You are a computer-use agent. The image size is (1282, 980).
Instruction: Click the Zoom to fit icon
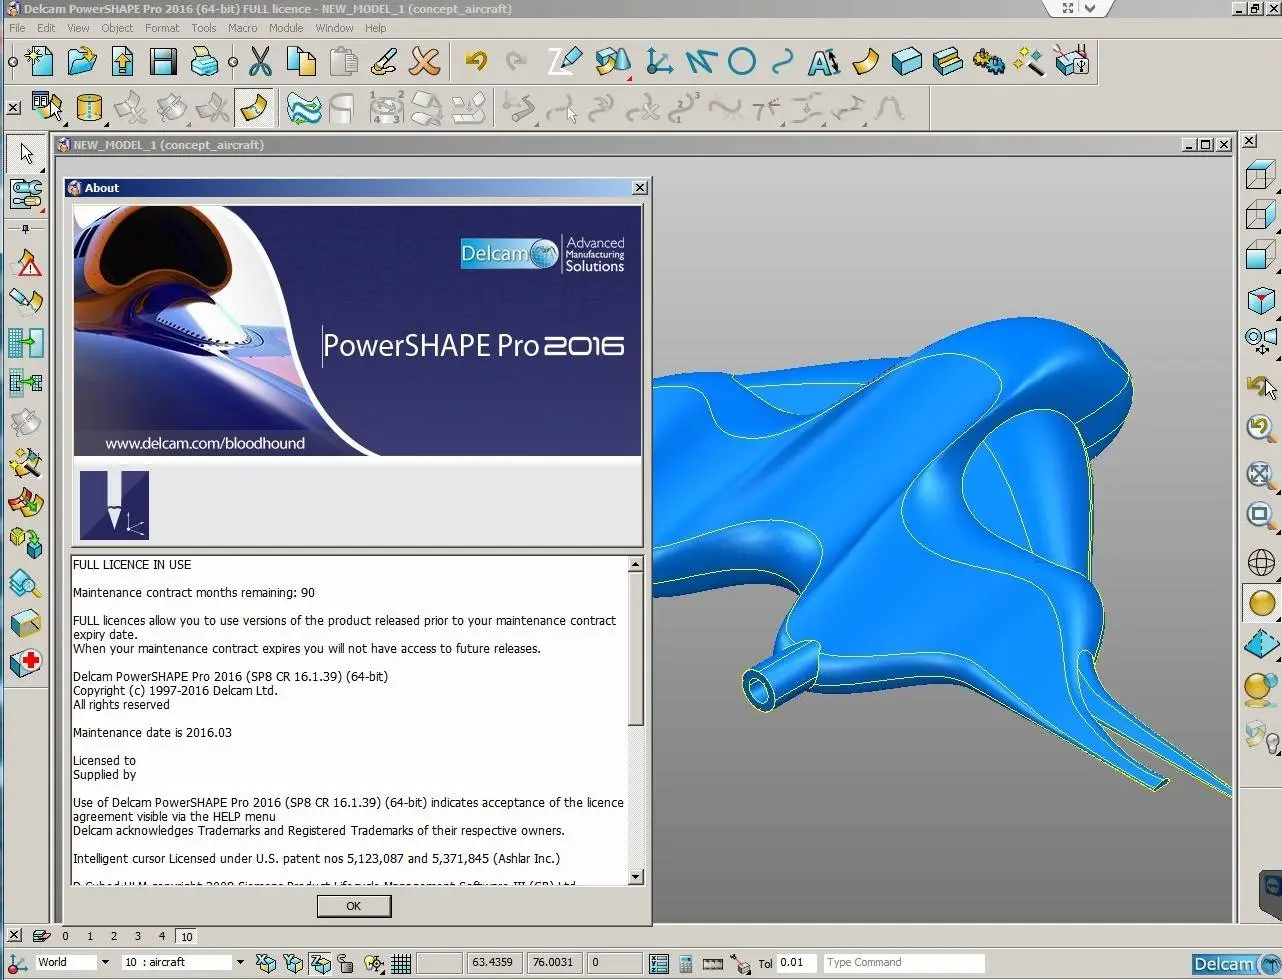1260,476
